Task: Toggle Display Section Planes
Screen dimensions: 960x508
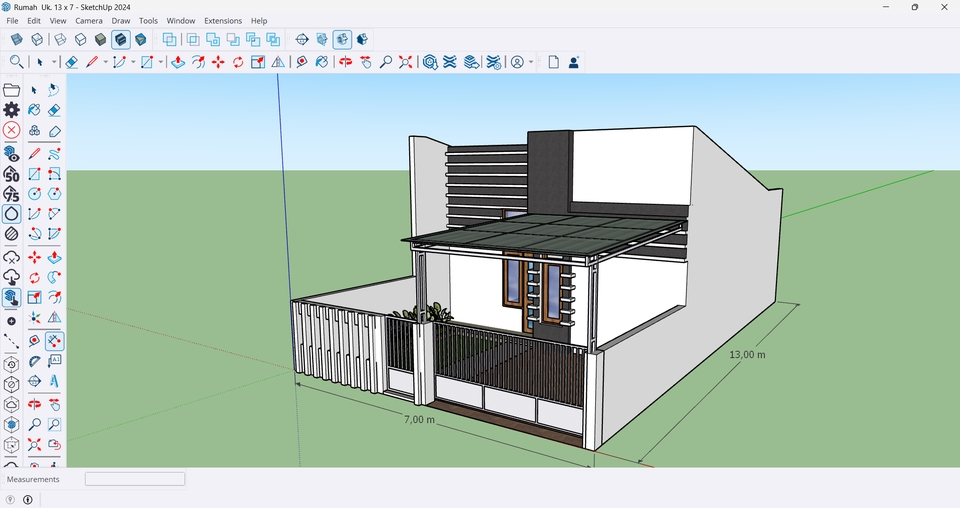Action: click(322, 40)
